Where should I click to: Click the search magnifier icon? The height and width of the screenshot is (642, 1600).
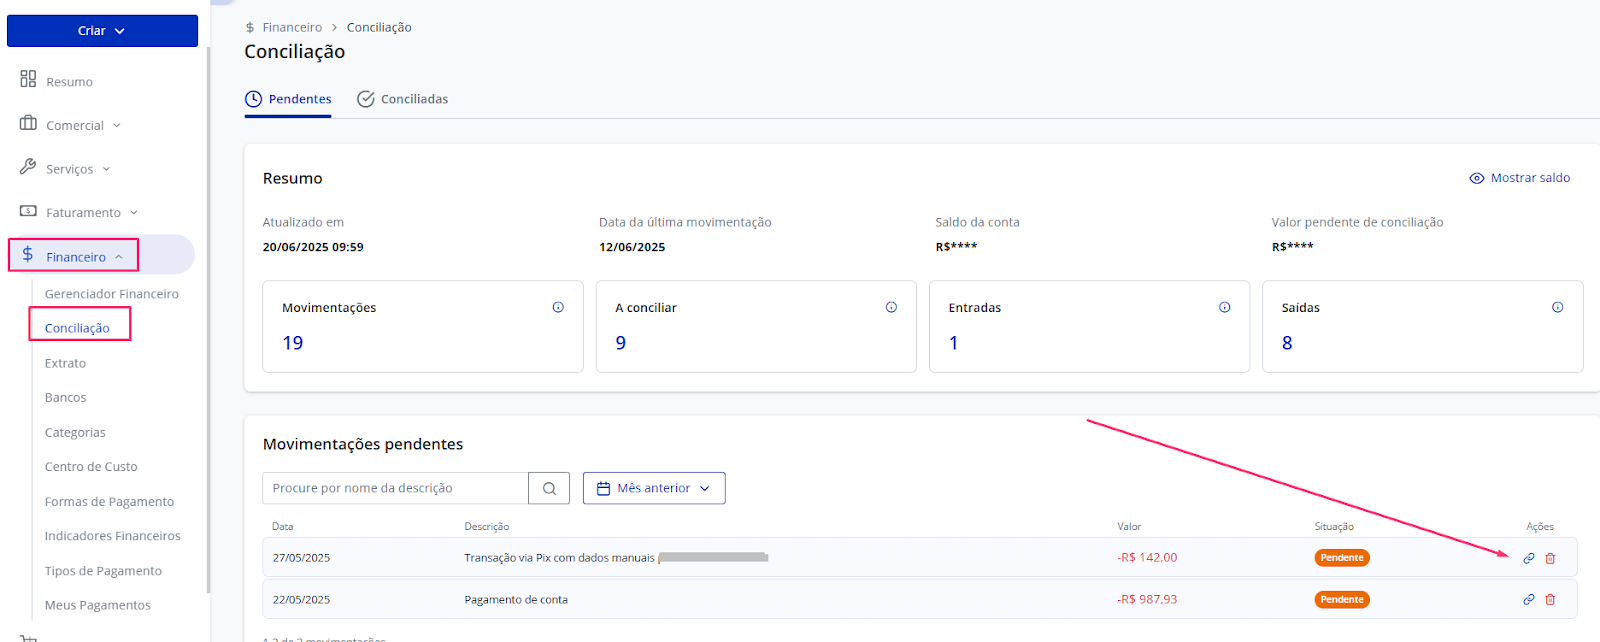[549, 488]
